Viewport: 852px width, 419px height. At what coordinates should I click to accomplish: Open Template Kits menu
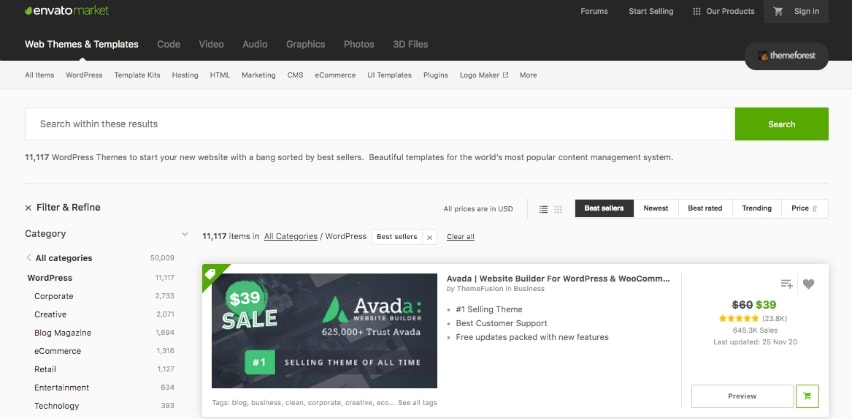pyautogui.click(x=137, y=75)
